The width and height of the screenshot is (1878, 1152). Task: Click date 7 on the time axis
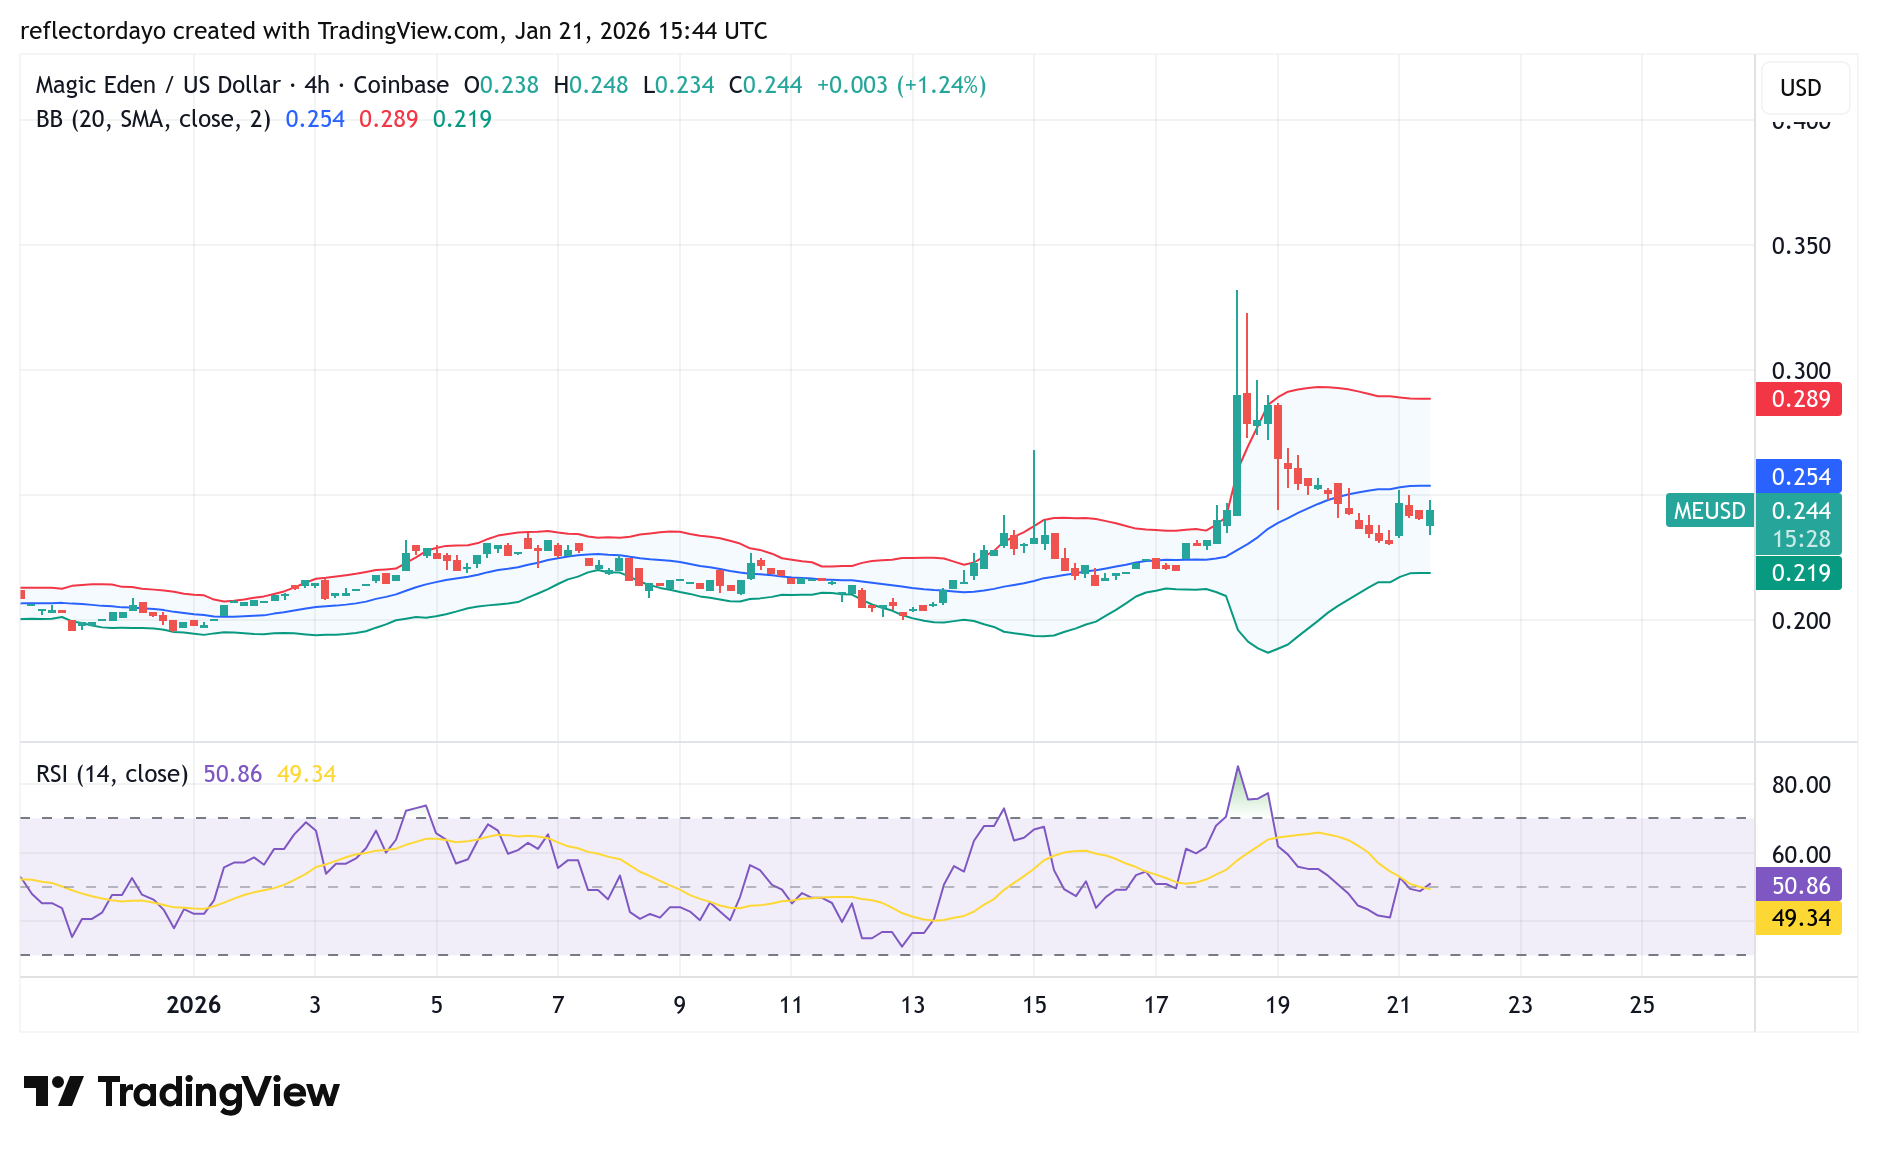558,1005
